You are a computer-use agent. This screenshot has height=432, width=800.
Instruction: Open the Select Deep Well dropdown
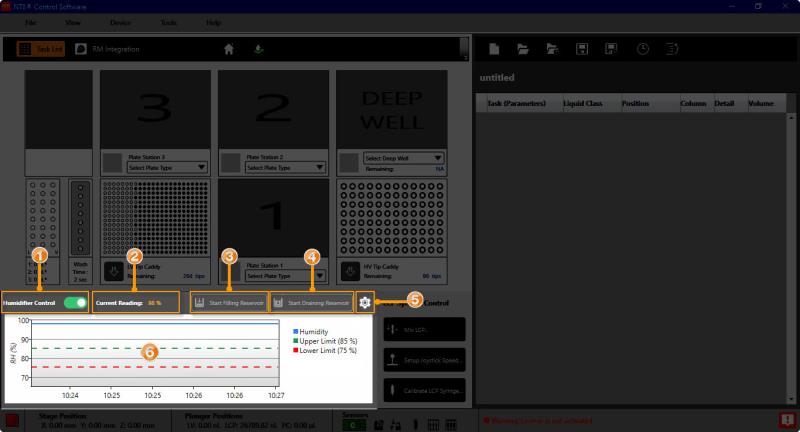pos(403,158)
